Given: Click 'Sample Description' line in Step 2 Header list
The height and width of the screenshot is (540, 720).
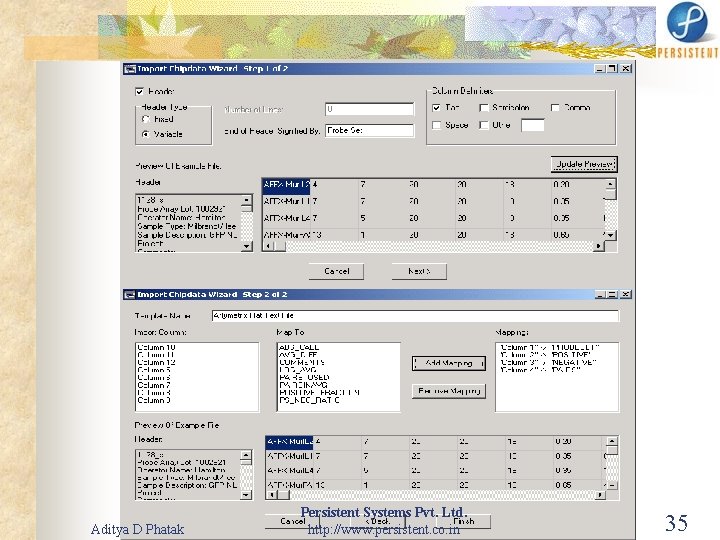Looking at the screenshot, I should pos(187,485).
